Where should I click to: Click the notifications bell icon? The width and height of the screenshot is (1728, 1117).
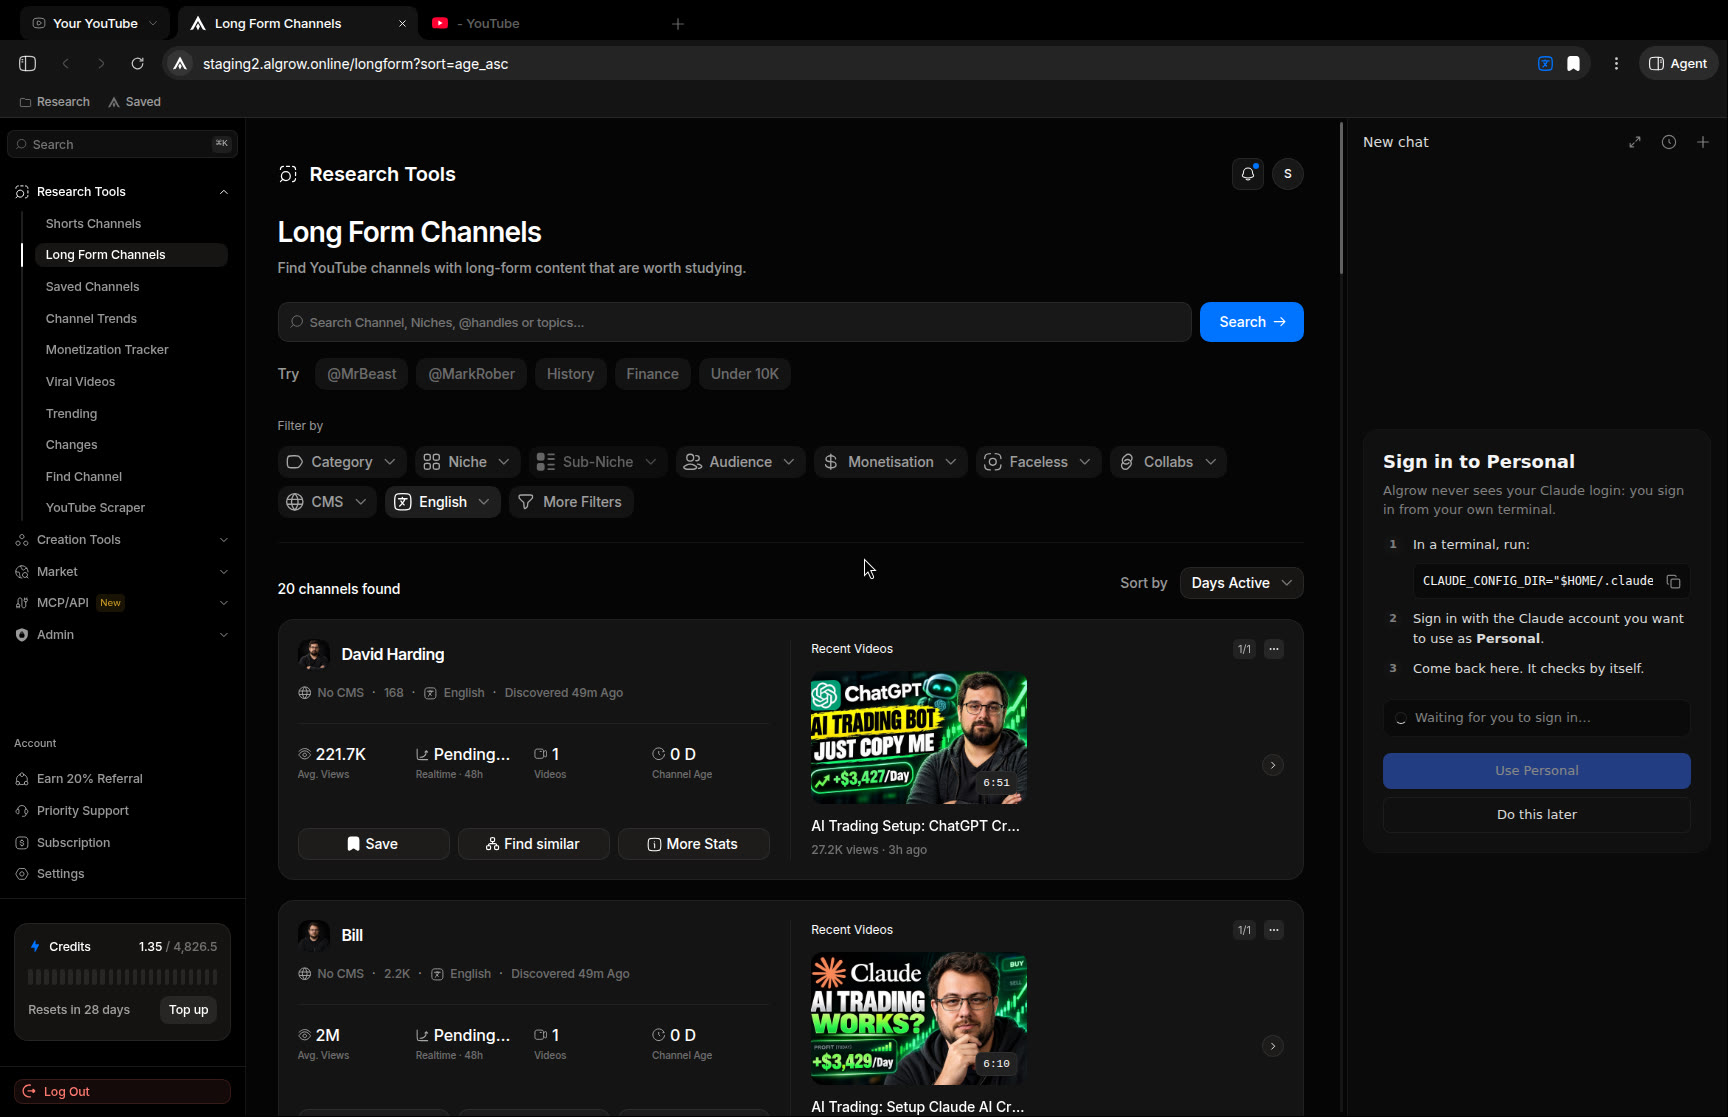(x=1247, y=174)
